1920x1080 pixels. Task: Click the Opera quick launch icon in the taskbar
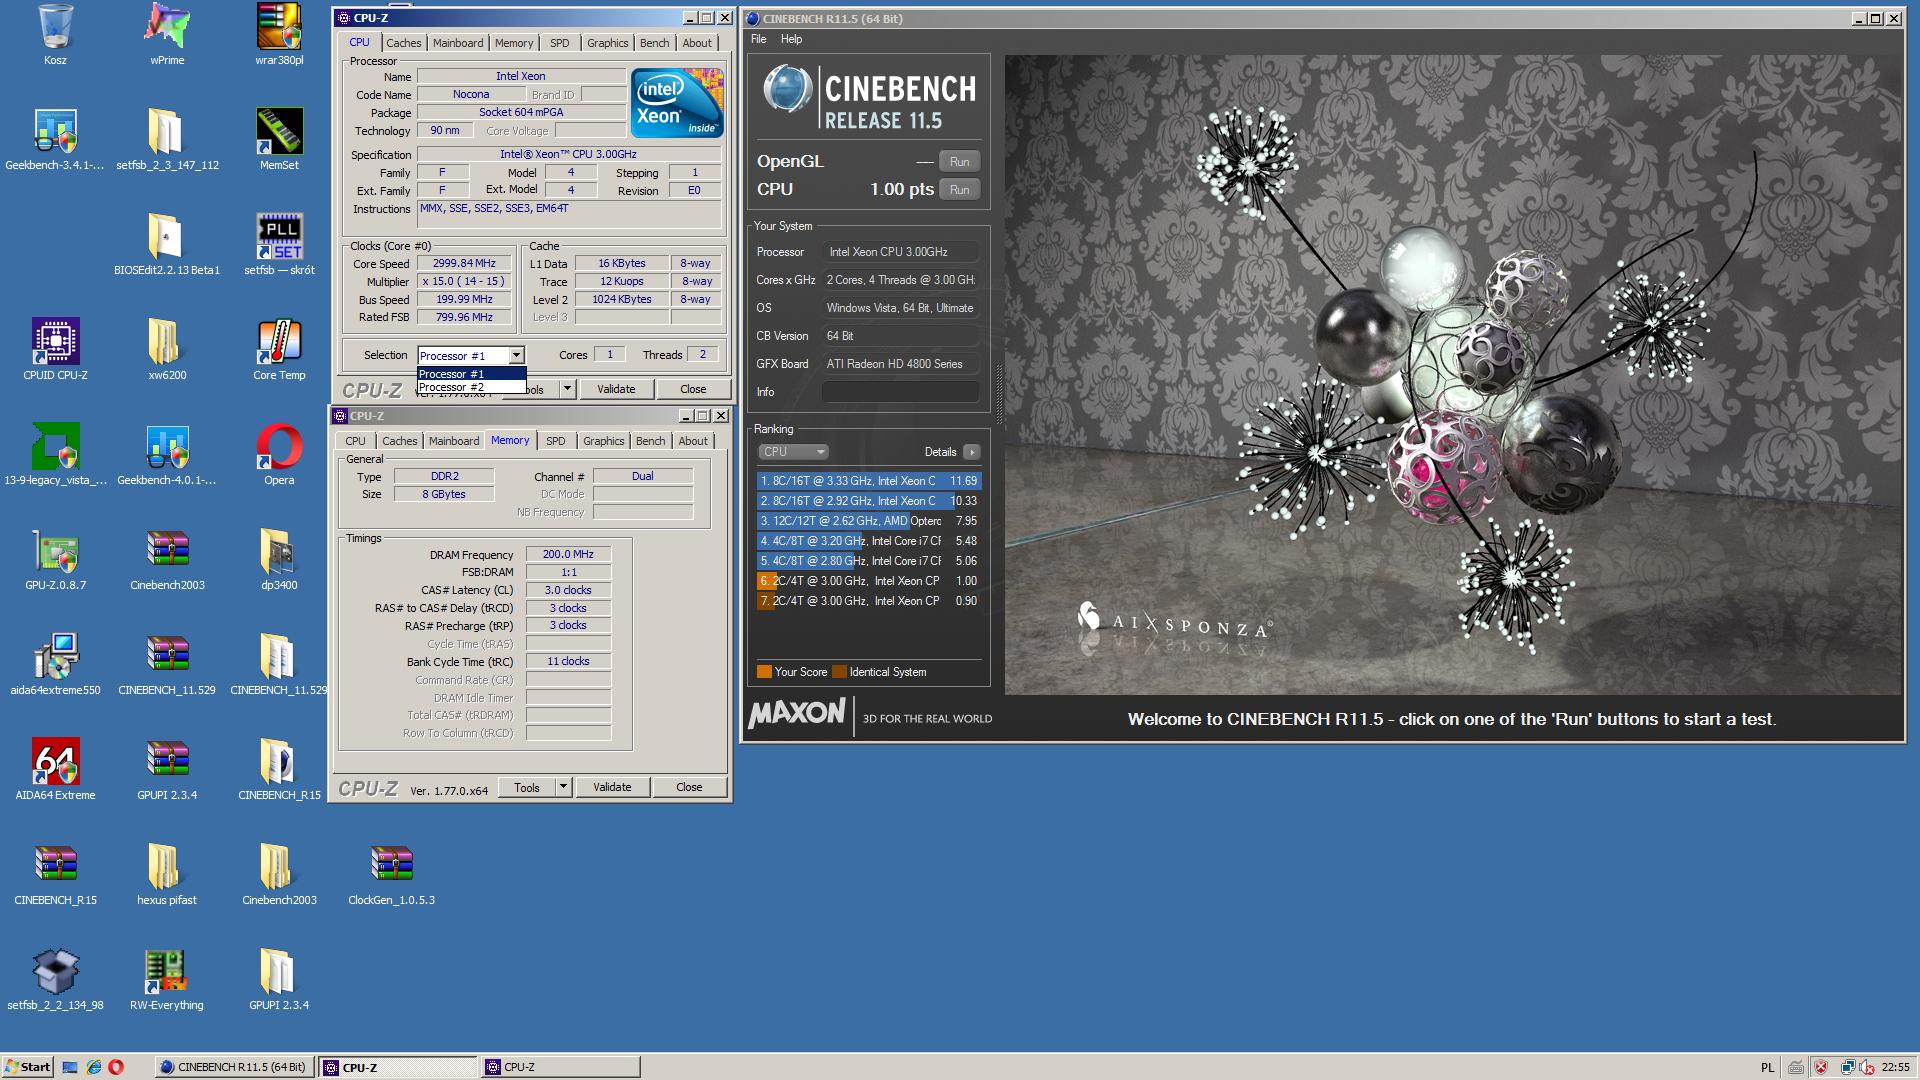point(116,1067)
